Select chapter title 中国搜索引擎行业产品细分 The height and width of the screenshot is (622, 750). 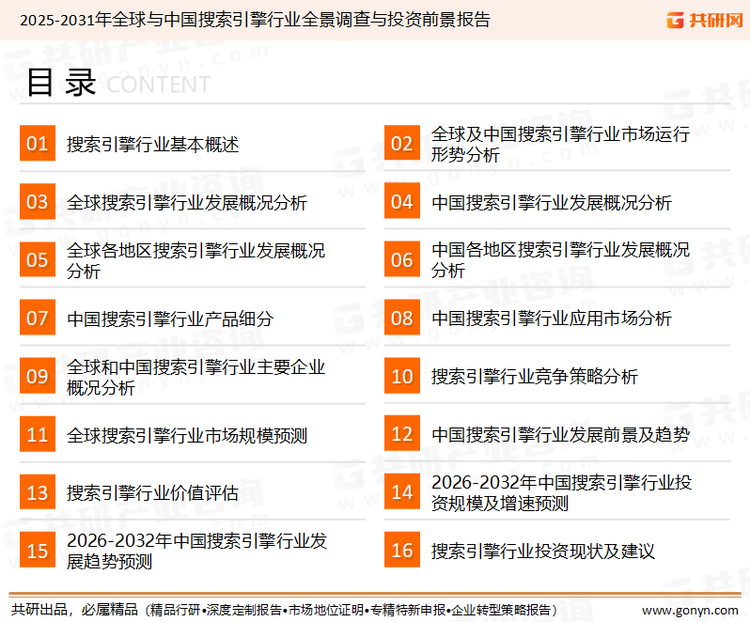(x=170, y=319)
